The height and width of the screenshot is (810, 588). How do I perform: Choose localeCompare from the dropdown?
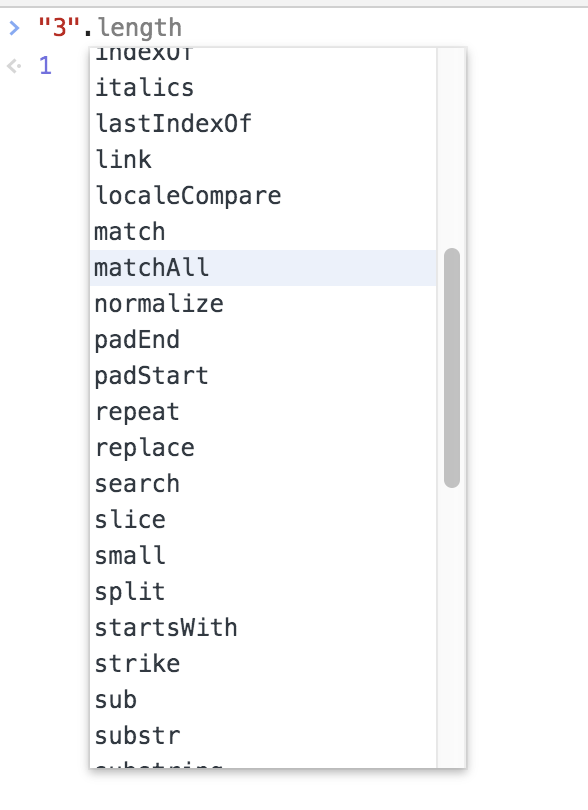coord(263,196)
